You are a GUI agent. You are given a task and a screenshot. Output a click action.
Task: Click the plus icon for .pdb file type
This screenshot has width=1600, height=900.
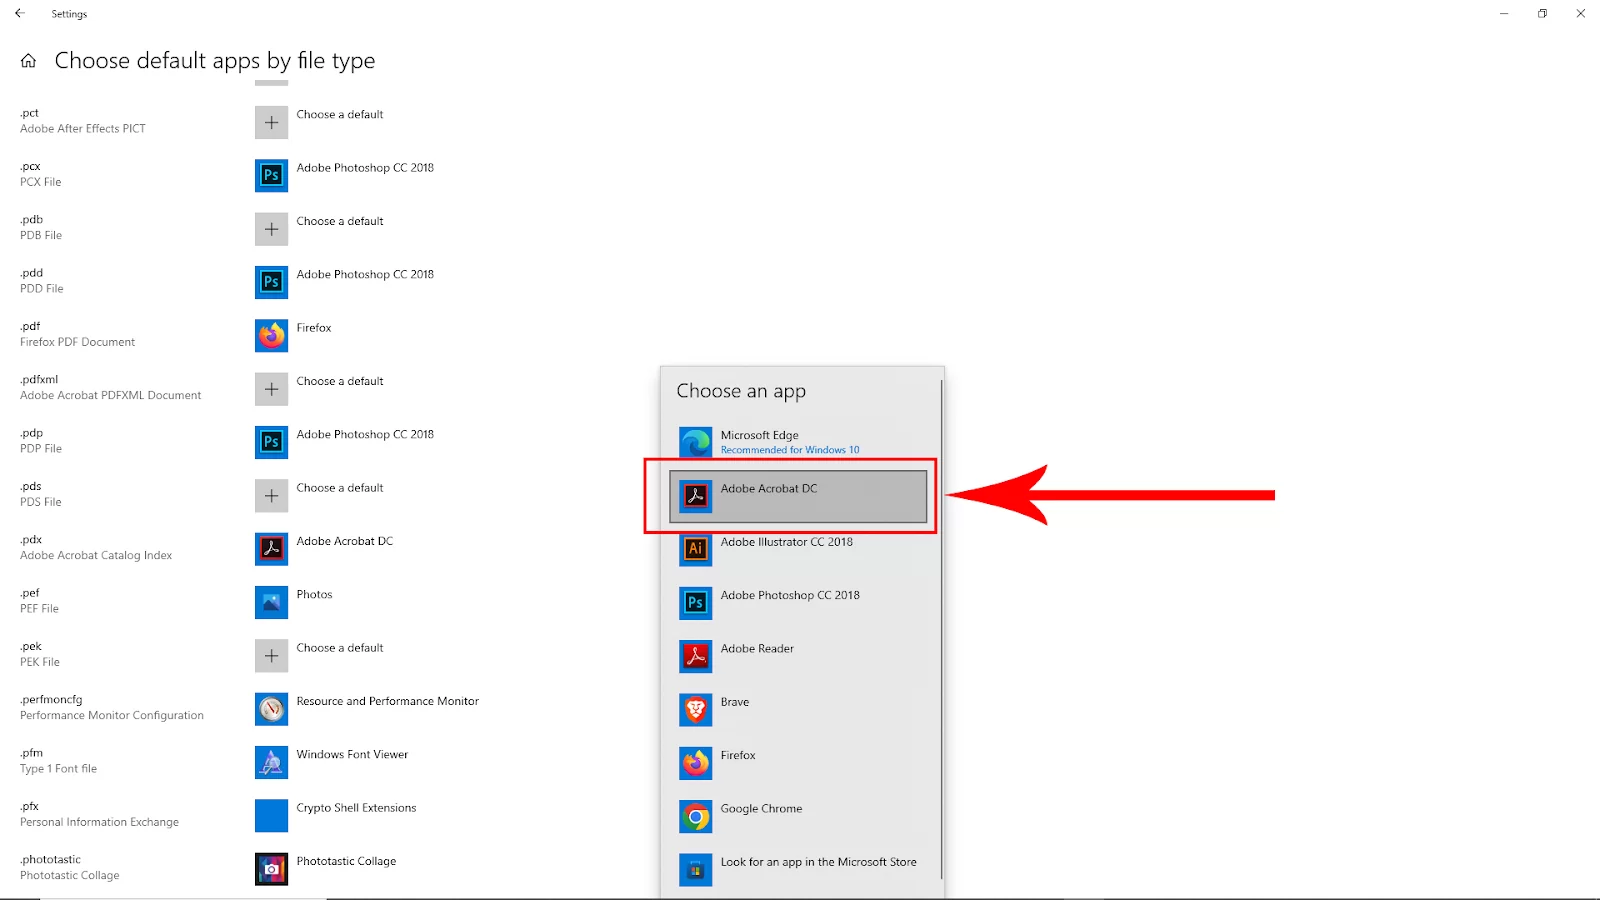[271, 229]
